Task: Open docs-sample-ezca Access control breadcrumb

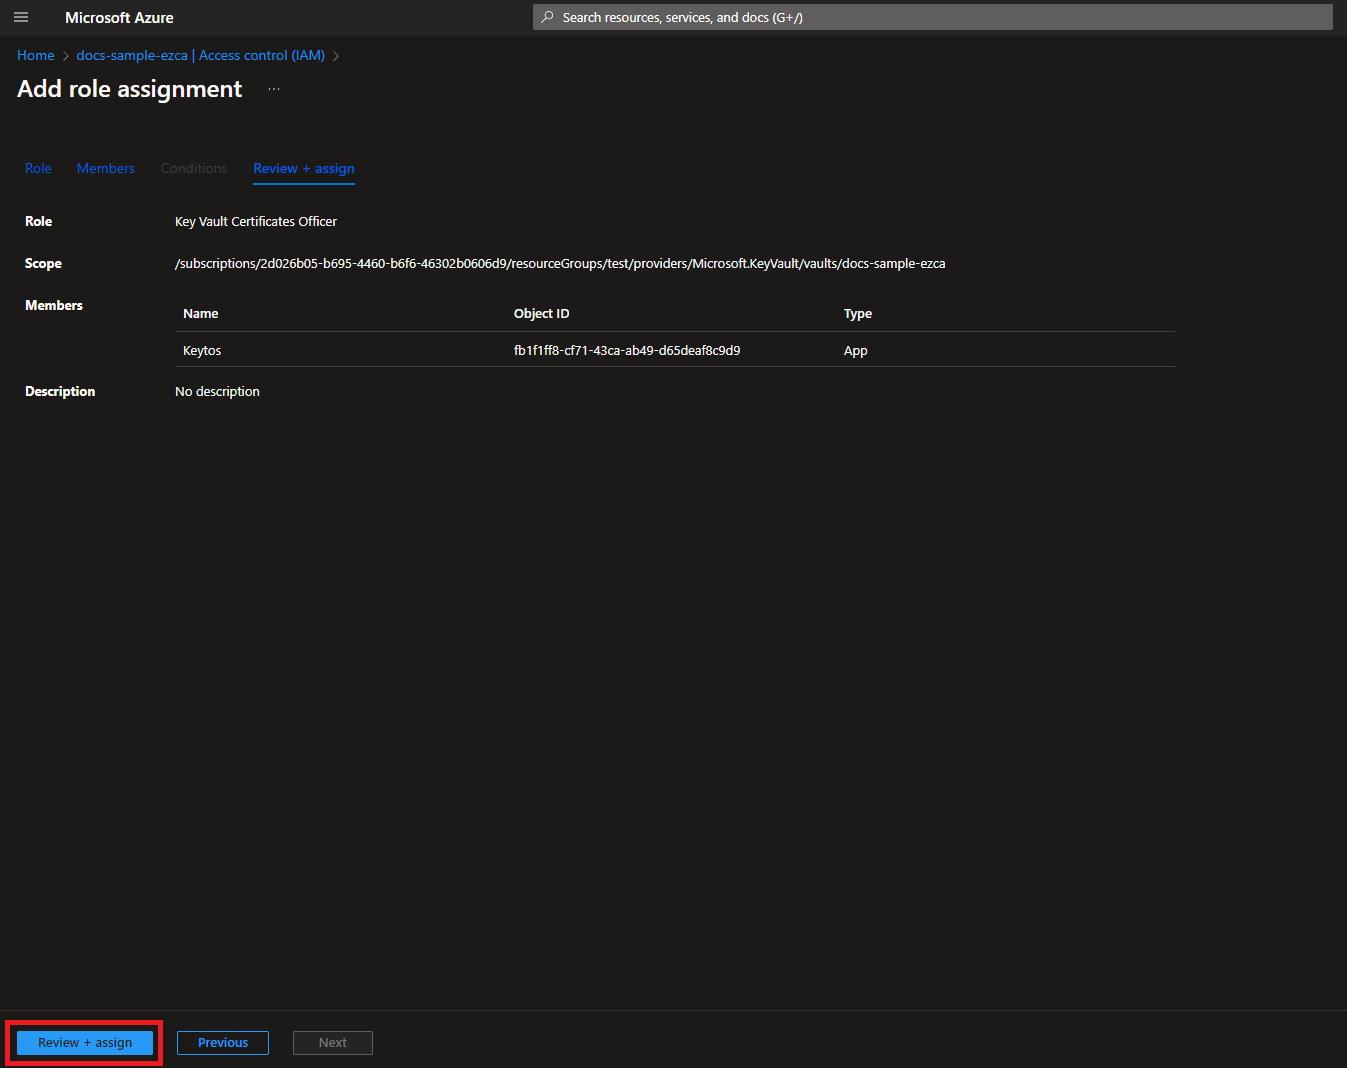Action: point(201,55)
